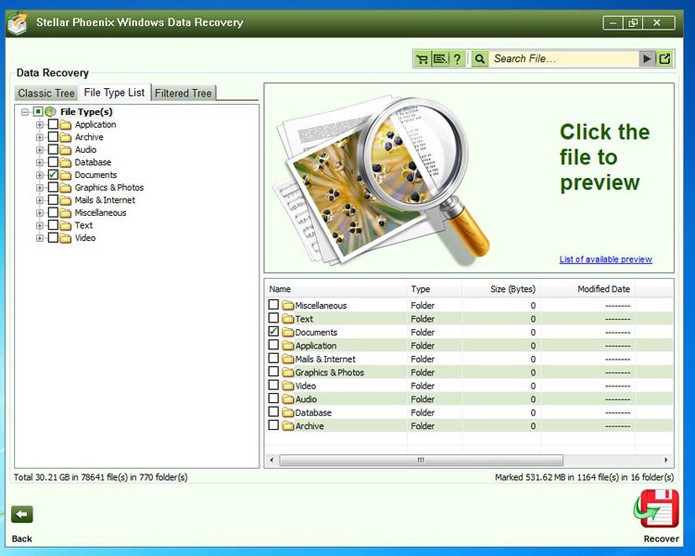Image resolution: width=695 pixels, height=556 pixels.
Task: Select the Application row in file list
Action: coord(469,345)
